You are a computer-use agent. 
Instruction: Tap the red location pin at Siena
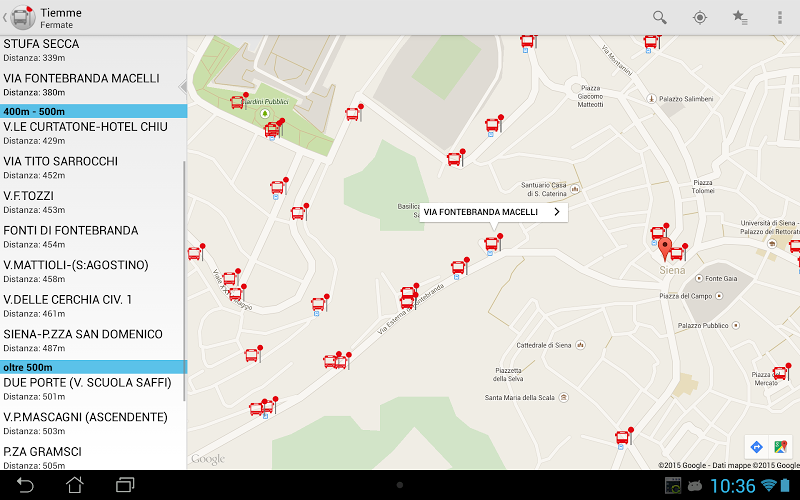[x=665, y=249]
